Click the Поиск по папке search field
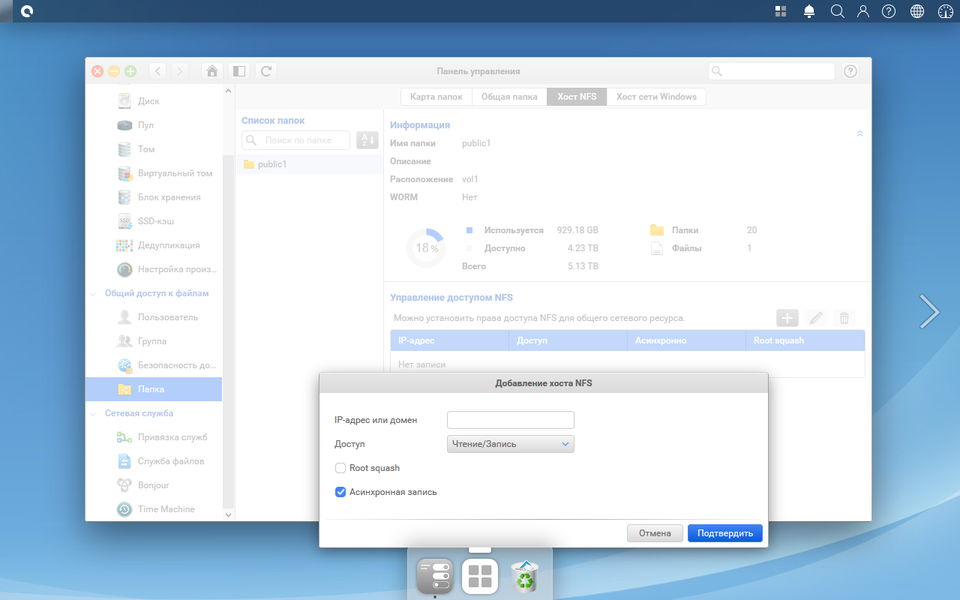This screenshot has height=600, width=960. click(x=296, y=140)
